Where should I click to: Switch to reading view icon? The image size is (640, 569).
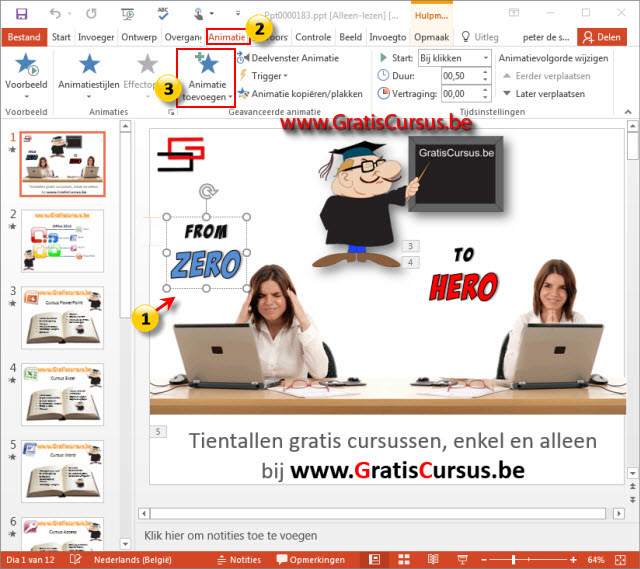pyautogui.click(x=433, y=560)
